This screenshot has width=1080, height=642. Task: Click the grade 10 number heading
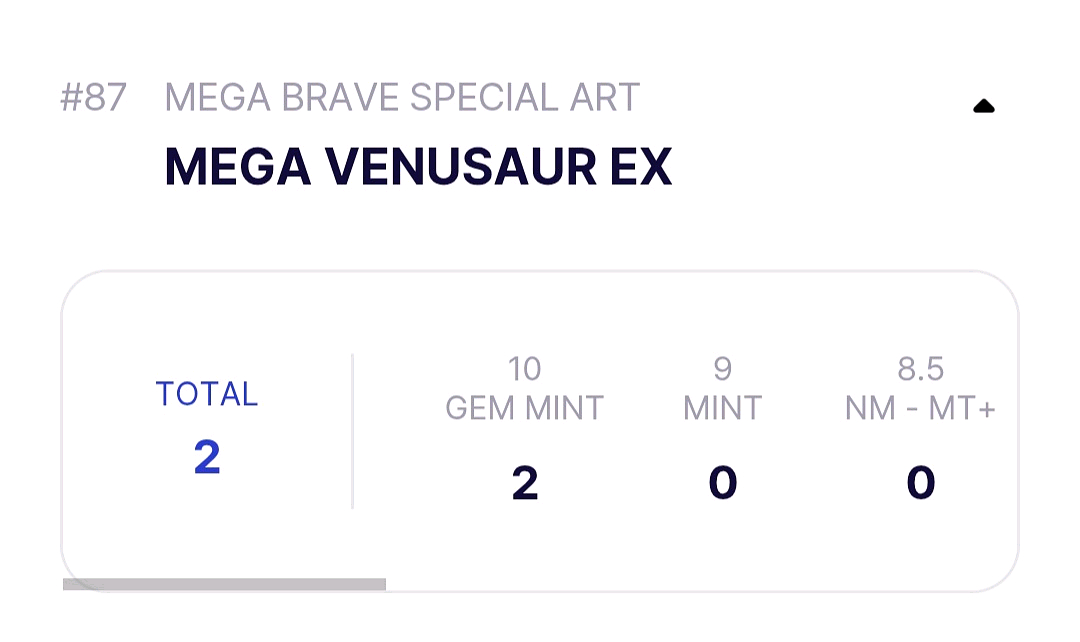[x=524, y=369]
